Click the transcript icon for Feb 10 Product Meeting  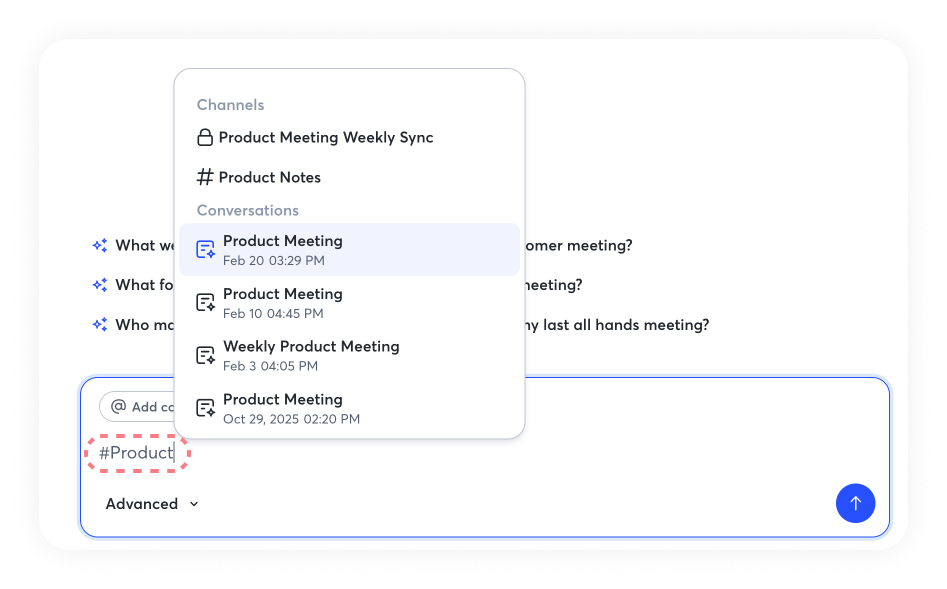tap(206, 302)
